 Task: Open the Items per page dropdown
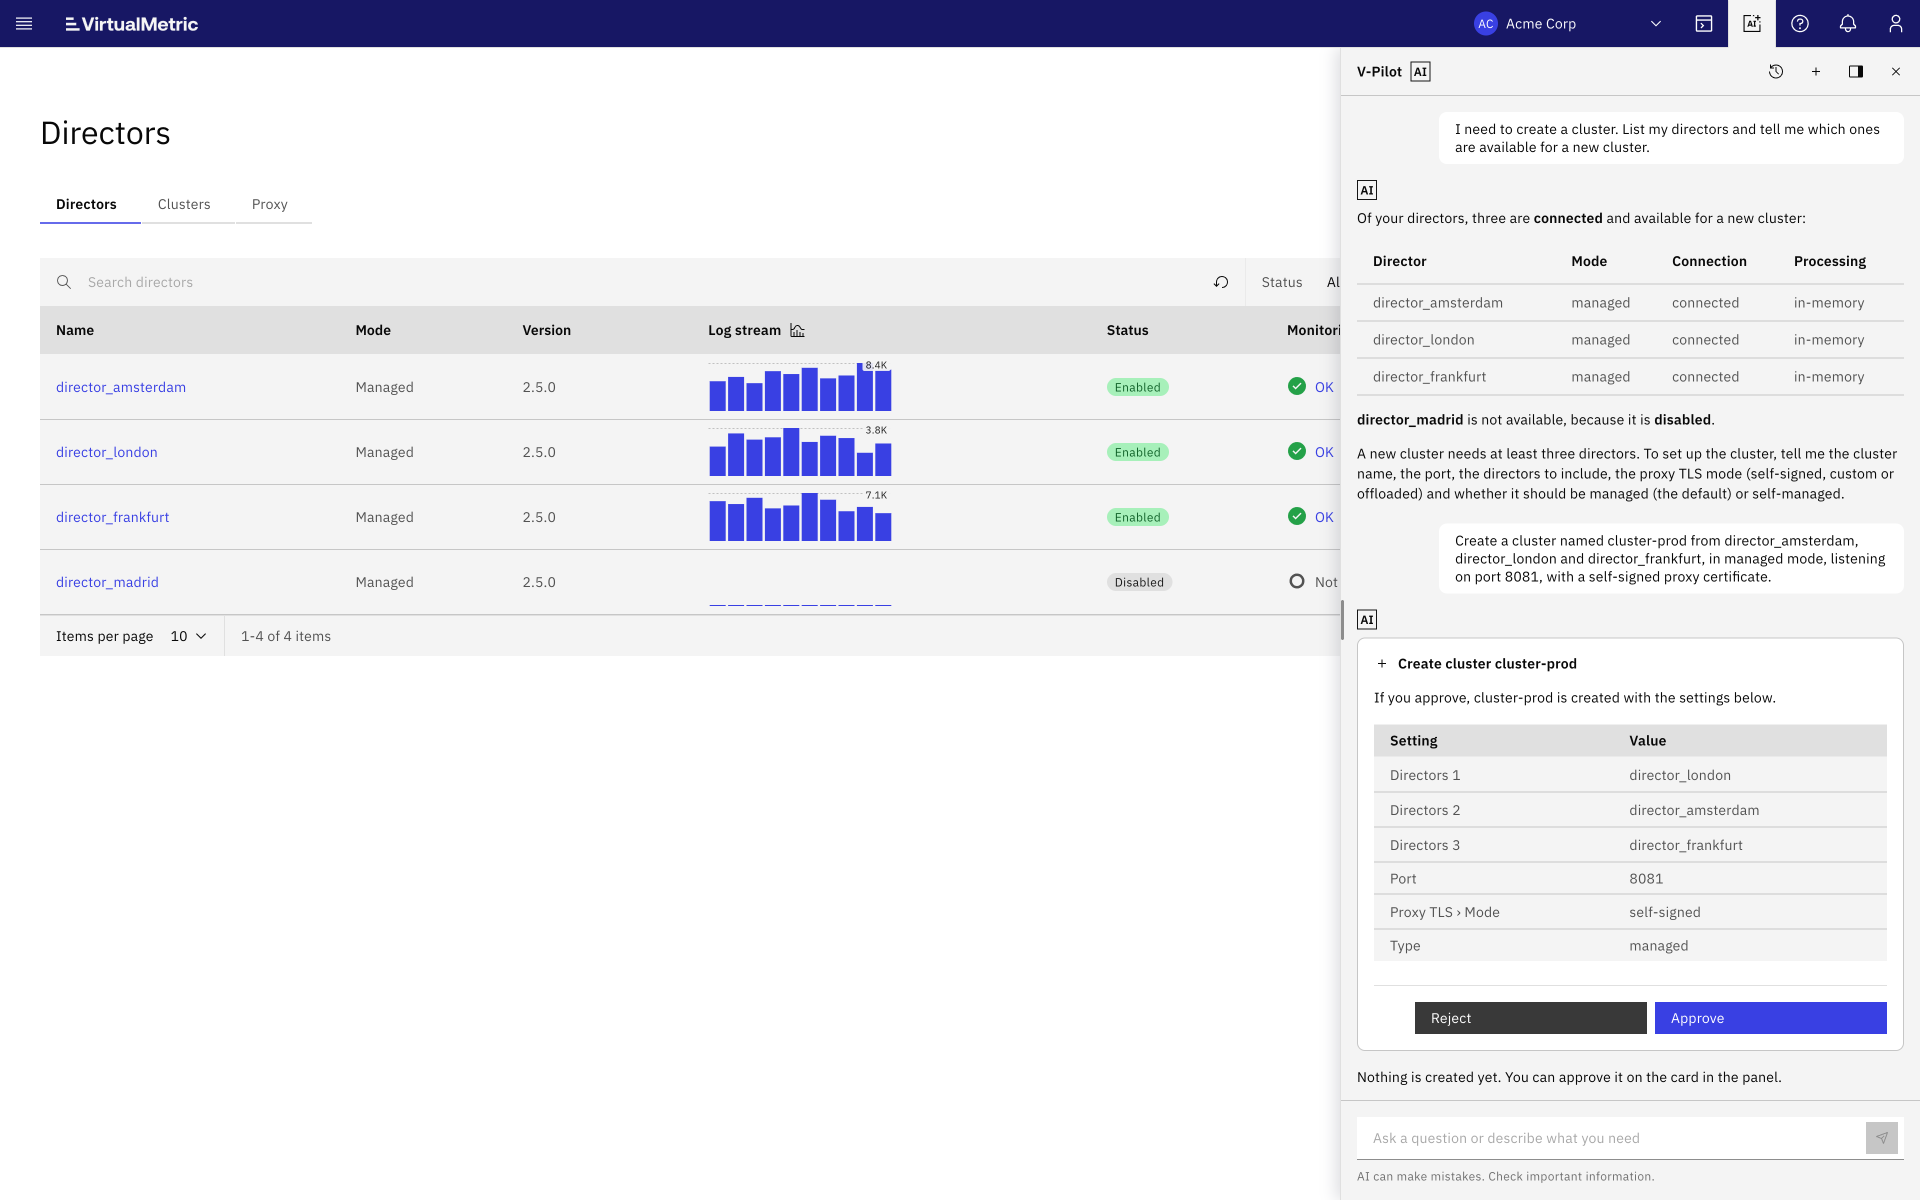click(188, 636)
